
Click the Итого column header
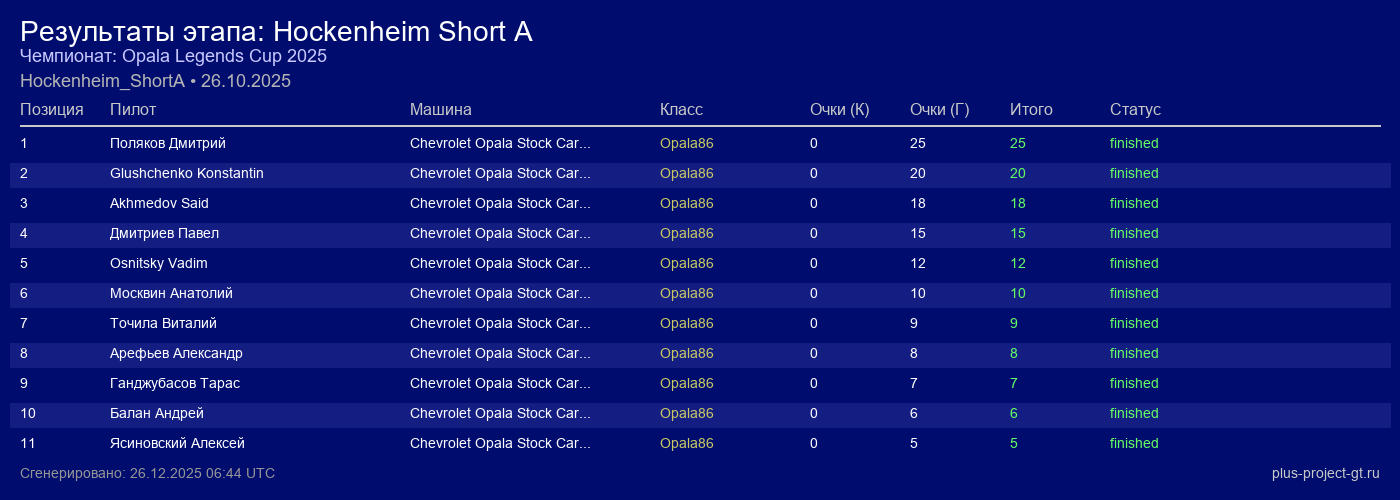coord(1031,109)
